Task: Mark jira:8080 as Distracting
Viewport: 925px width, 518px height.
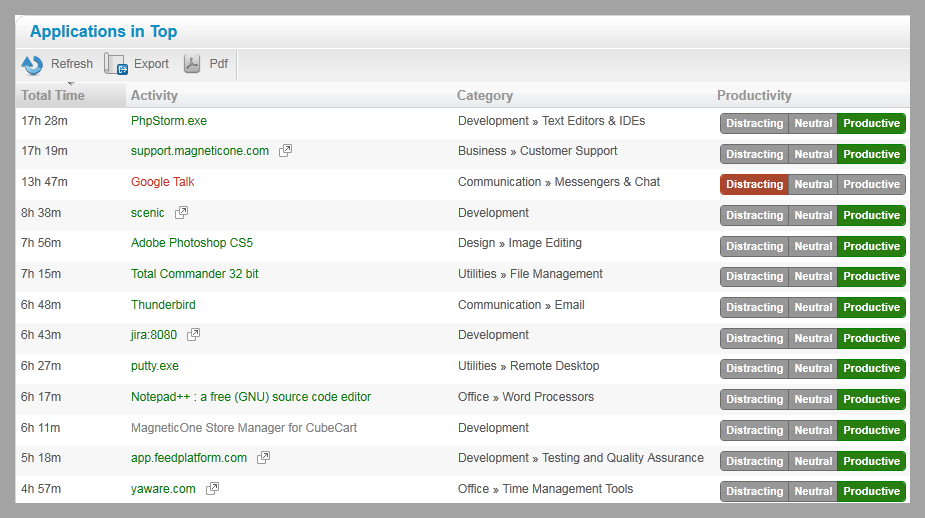Action: tap(755, 338)
